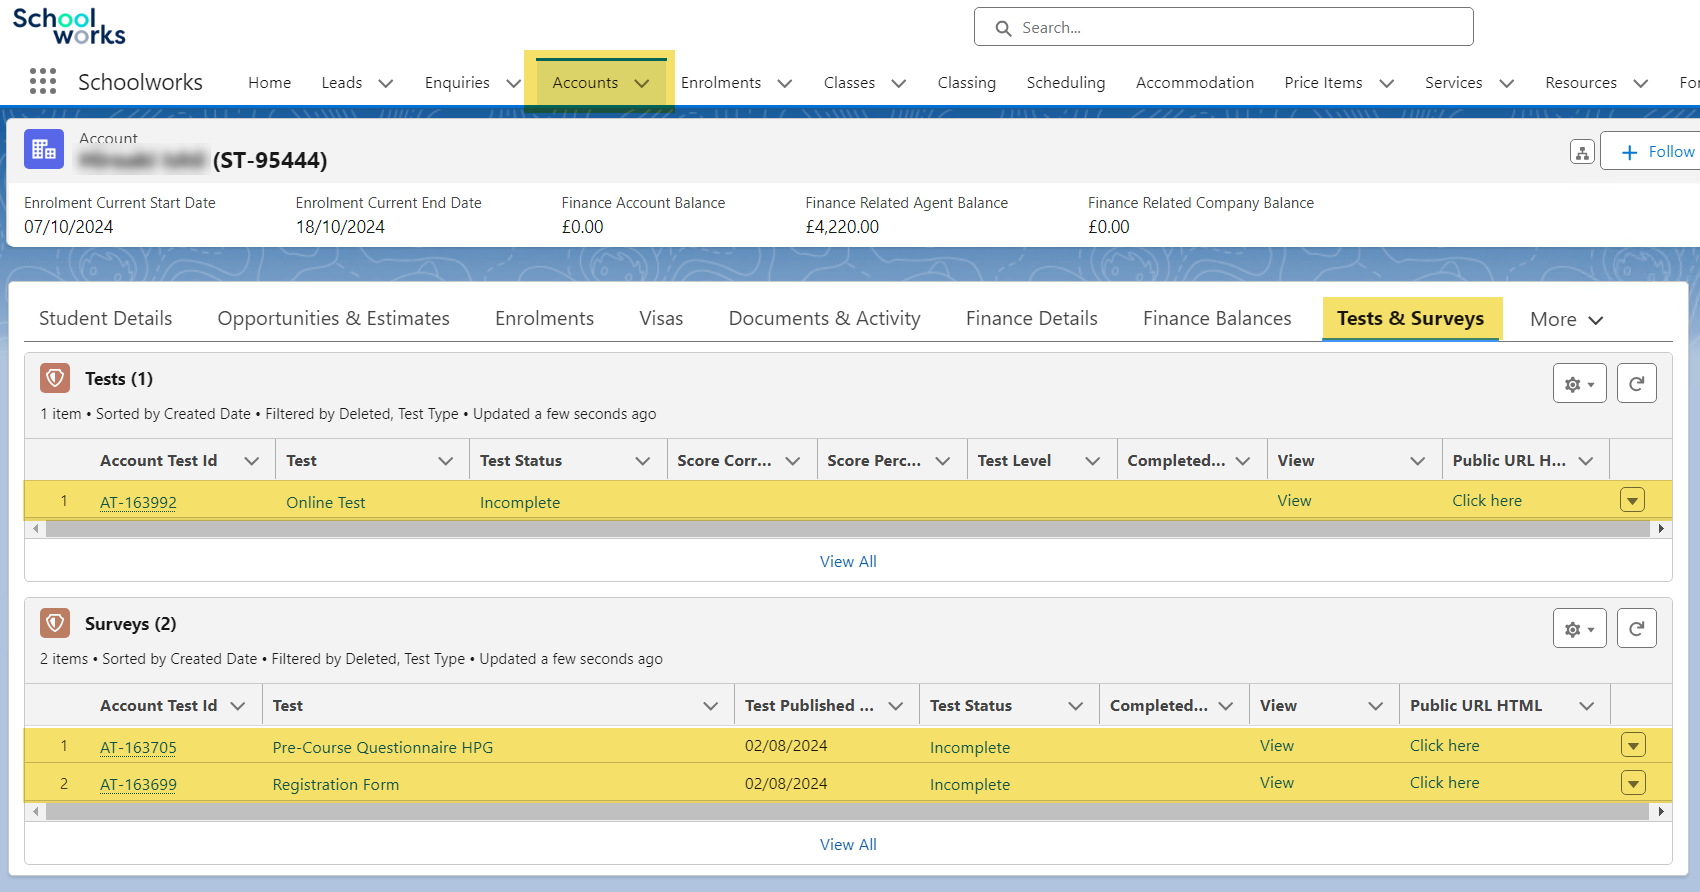
Task: Click View All under Surveys
Action: (x=848, y=844)
